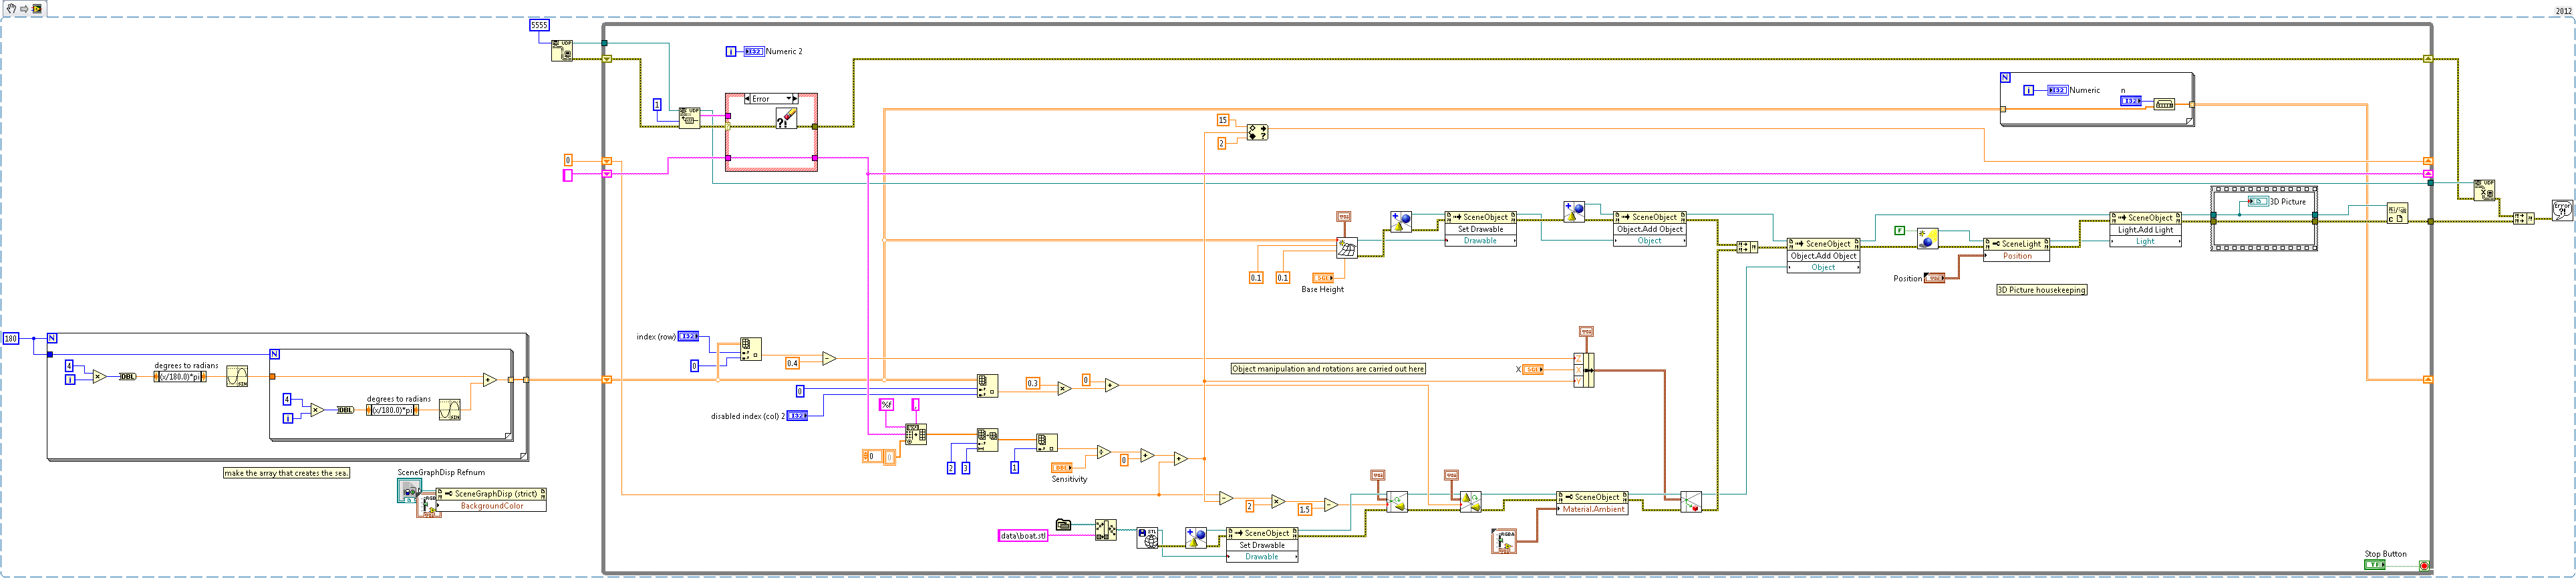
Task: Go to previous case in Error structure
Action: pos(748,99)
